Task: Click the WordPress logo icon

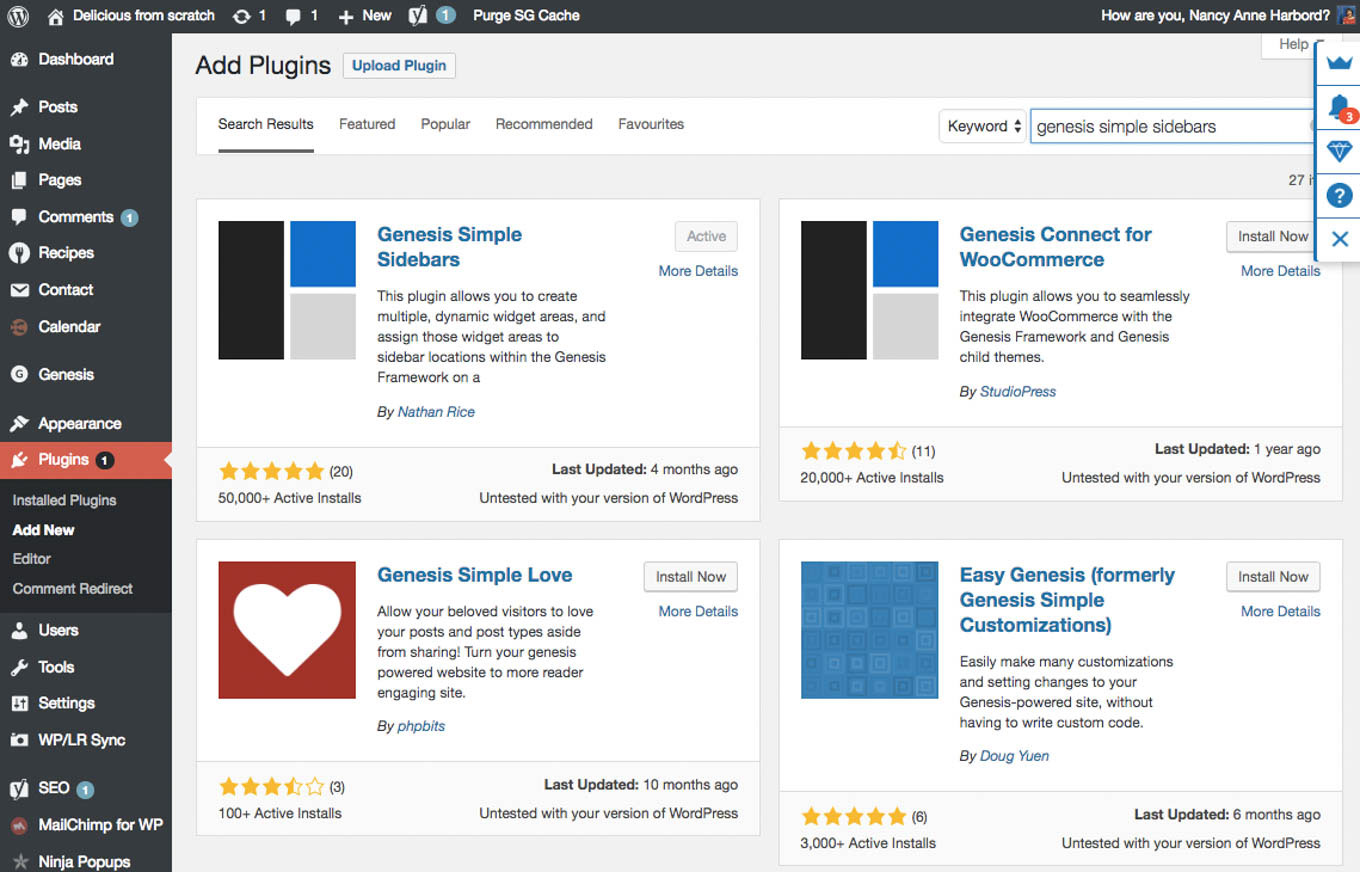Action: click(x=18, y=16)
